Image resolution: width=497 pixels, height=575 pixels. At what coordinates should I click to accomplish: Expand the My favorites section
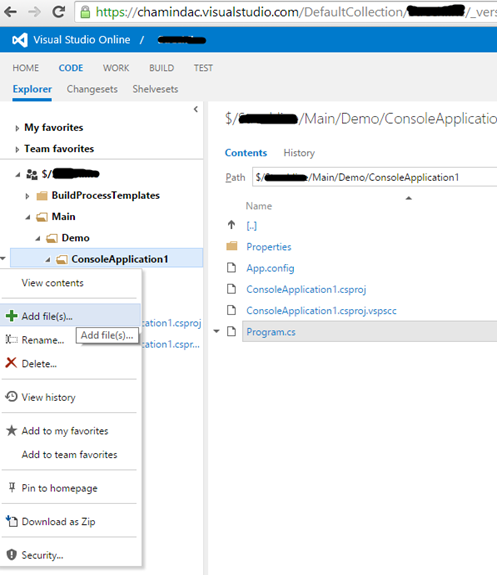pyautogui.click(x=17, y=128)
